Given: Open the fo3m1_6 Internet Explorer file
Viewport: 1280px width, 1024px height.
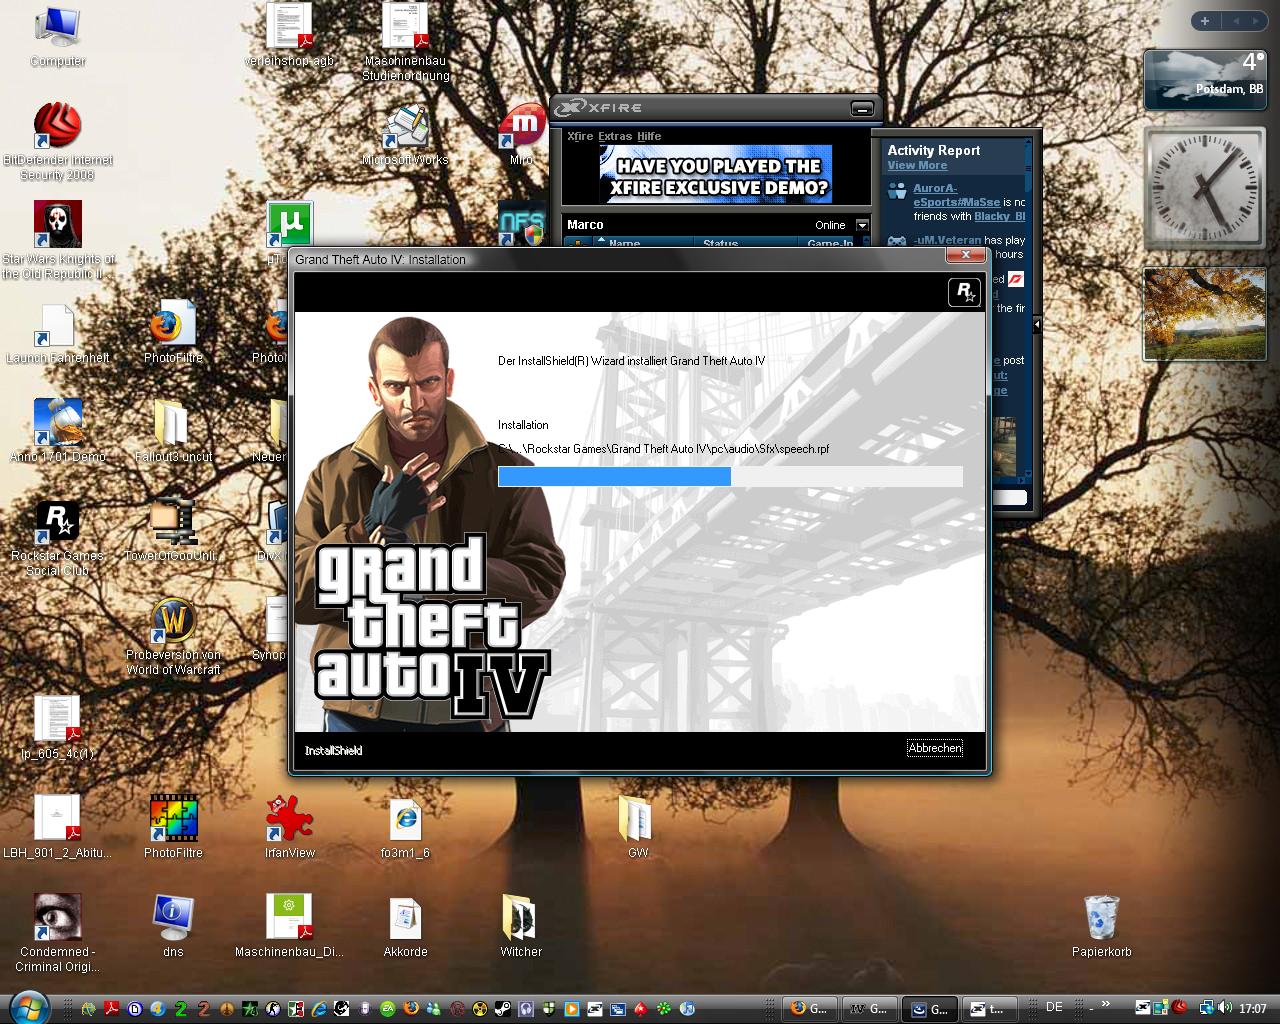Looking at the screenshot, I should coord(406,828).
